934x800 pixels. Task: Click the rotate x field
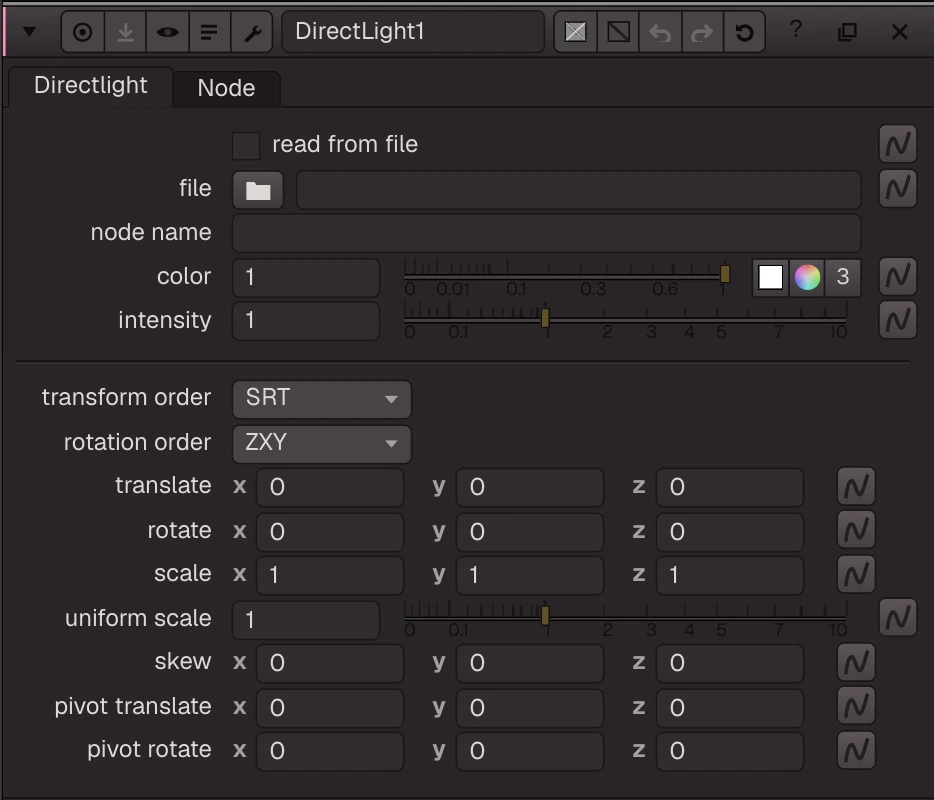coord(330,532)
